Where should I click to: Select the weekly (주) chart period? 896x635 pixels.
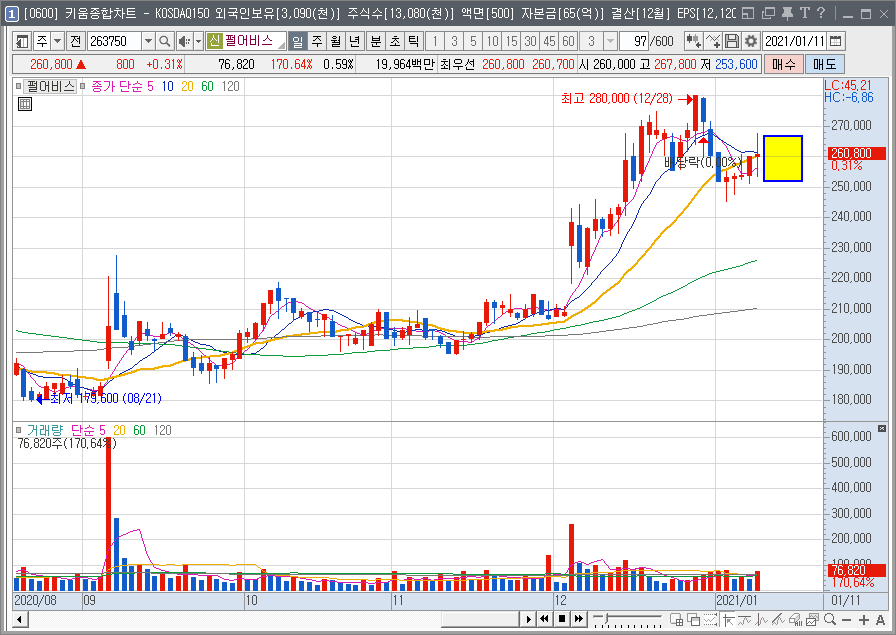pyautogui.click(x=317, y=41)
